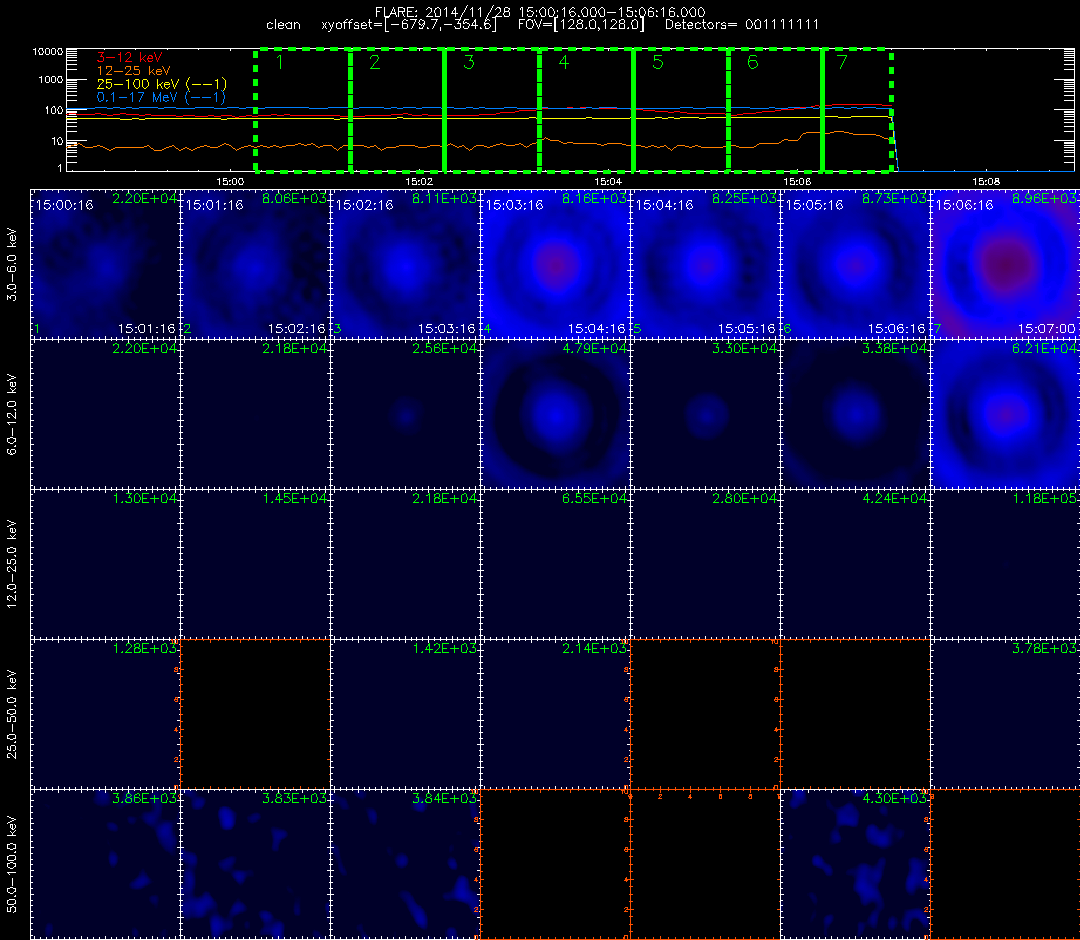Click the 15:08 time axis label

click(x=986, y=181)
